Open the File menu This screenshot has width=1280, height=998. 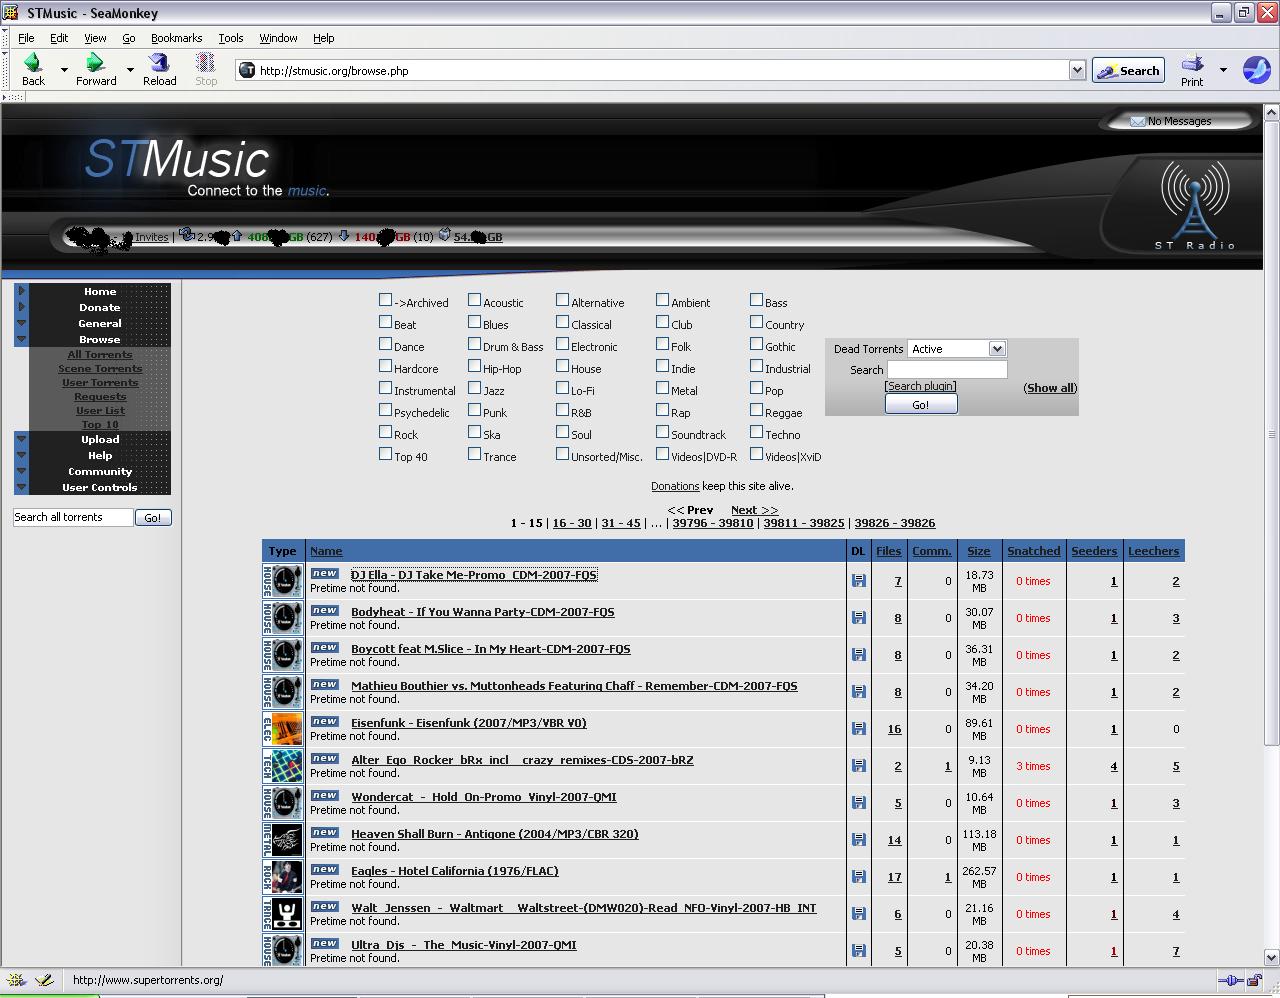26,38
